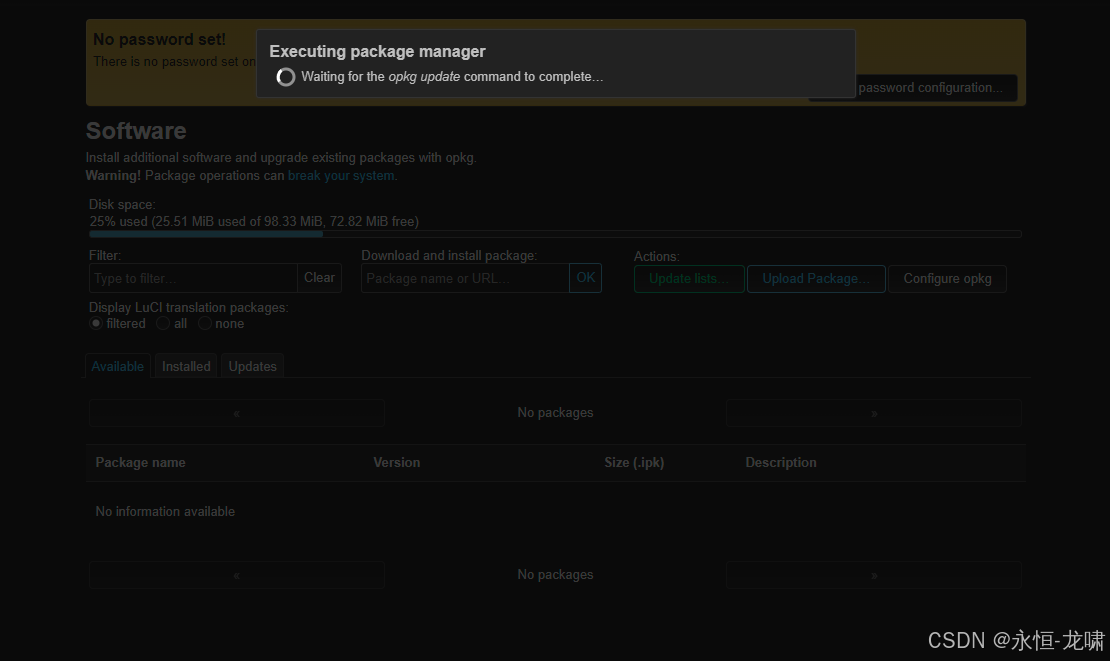Switch to the Installed tab
1110x661 pixels.
[186, 366]
